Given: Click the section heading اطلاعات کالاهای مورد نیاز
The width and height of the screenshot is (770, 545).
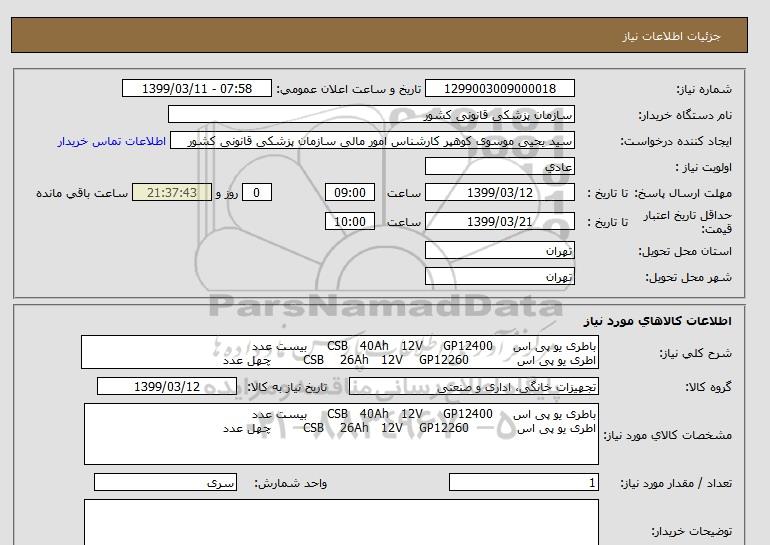Looking at the screenshot, I should point(658,321).
